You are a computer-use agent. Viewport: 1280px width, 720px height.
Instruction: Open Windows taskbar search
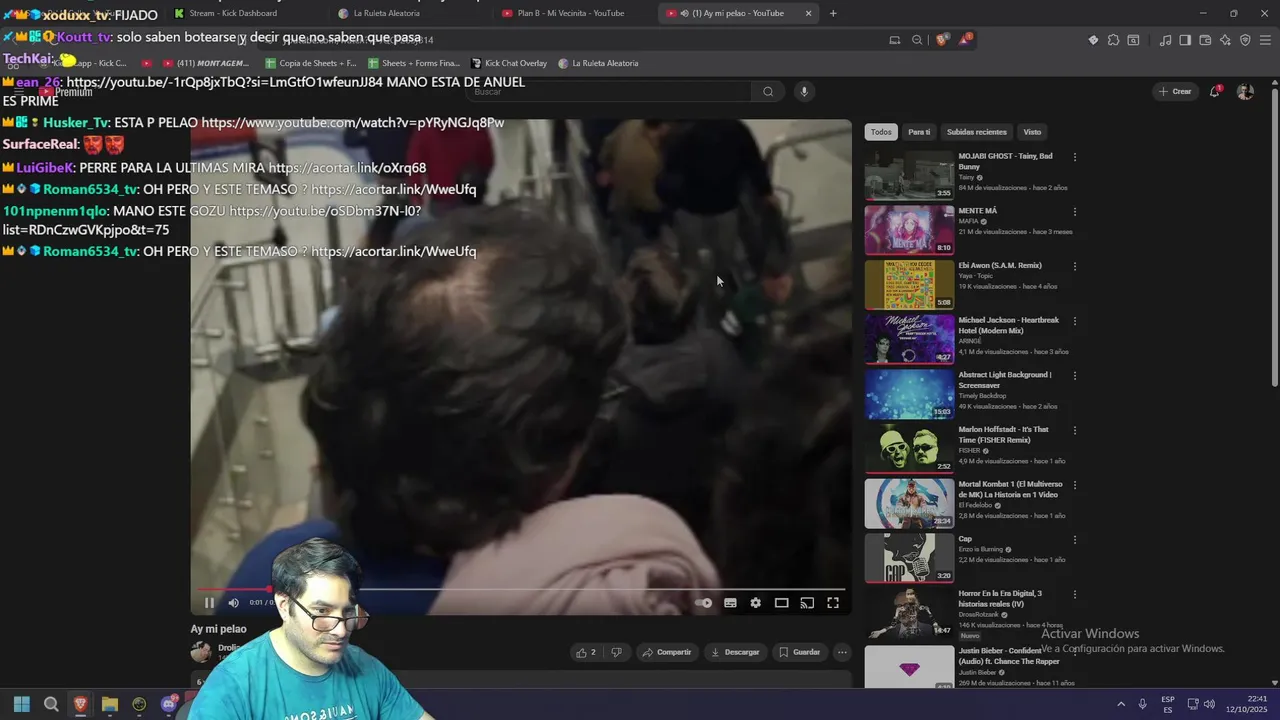coord(51,705)
